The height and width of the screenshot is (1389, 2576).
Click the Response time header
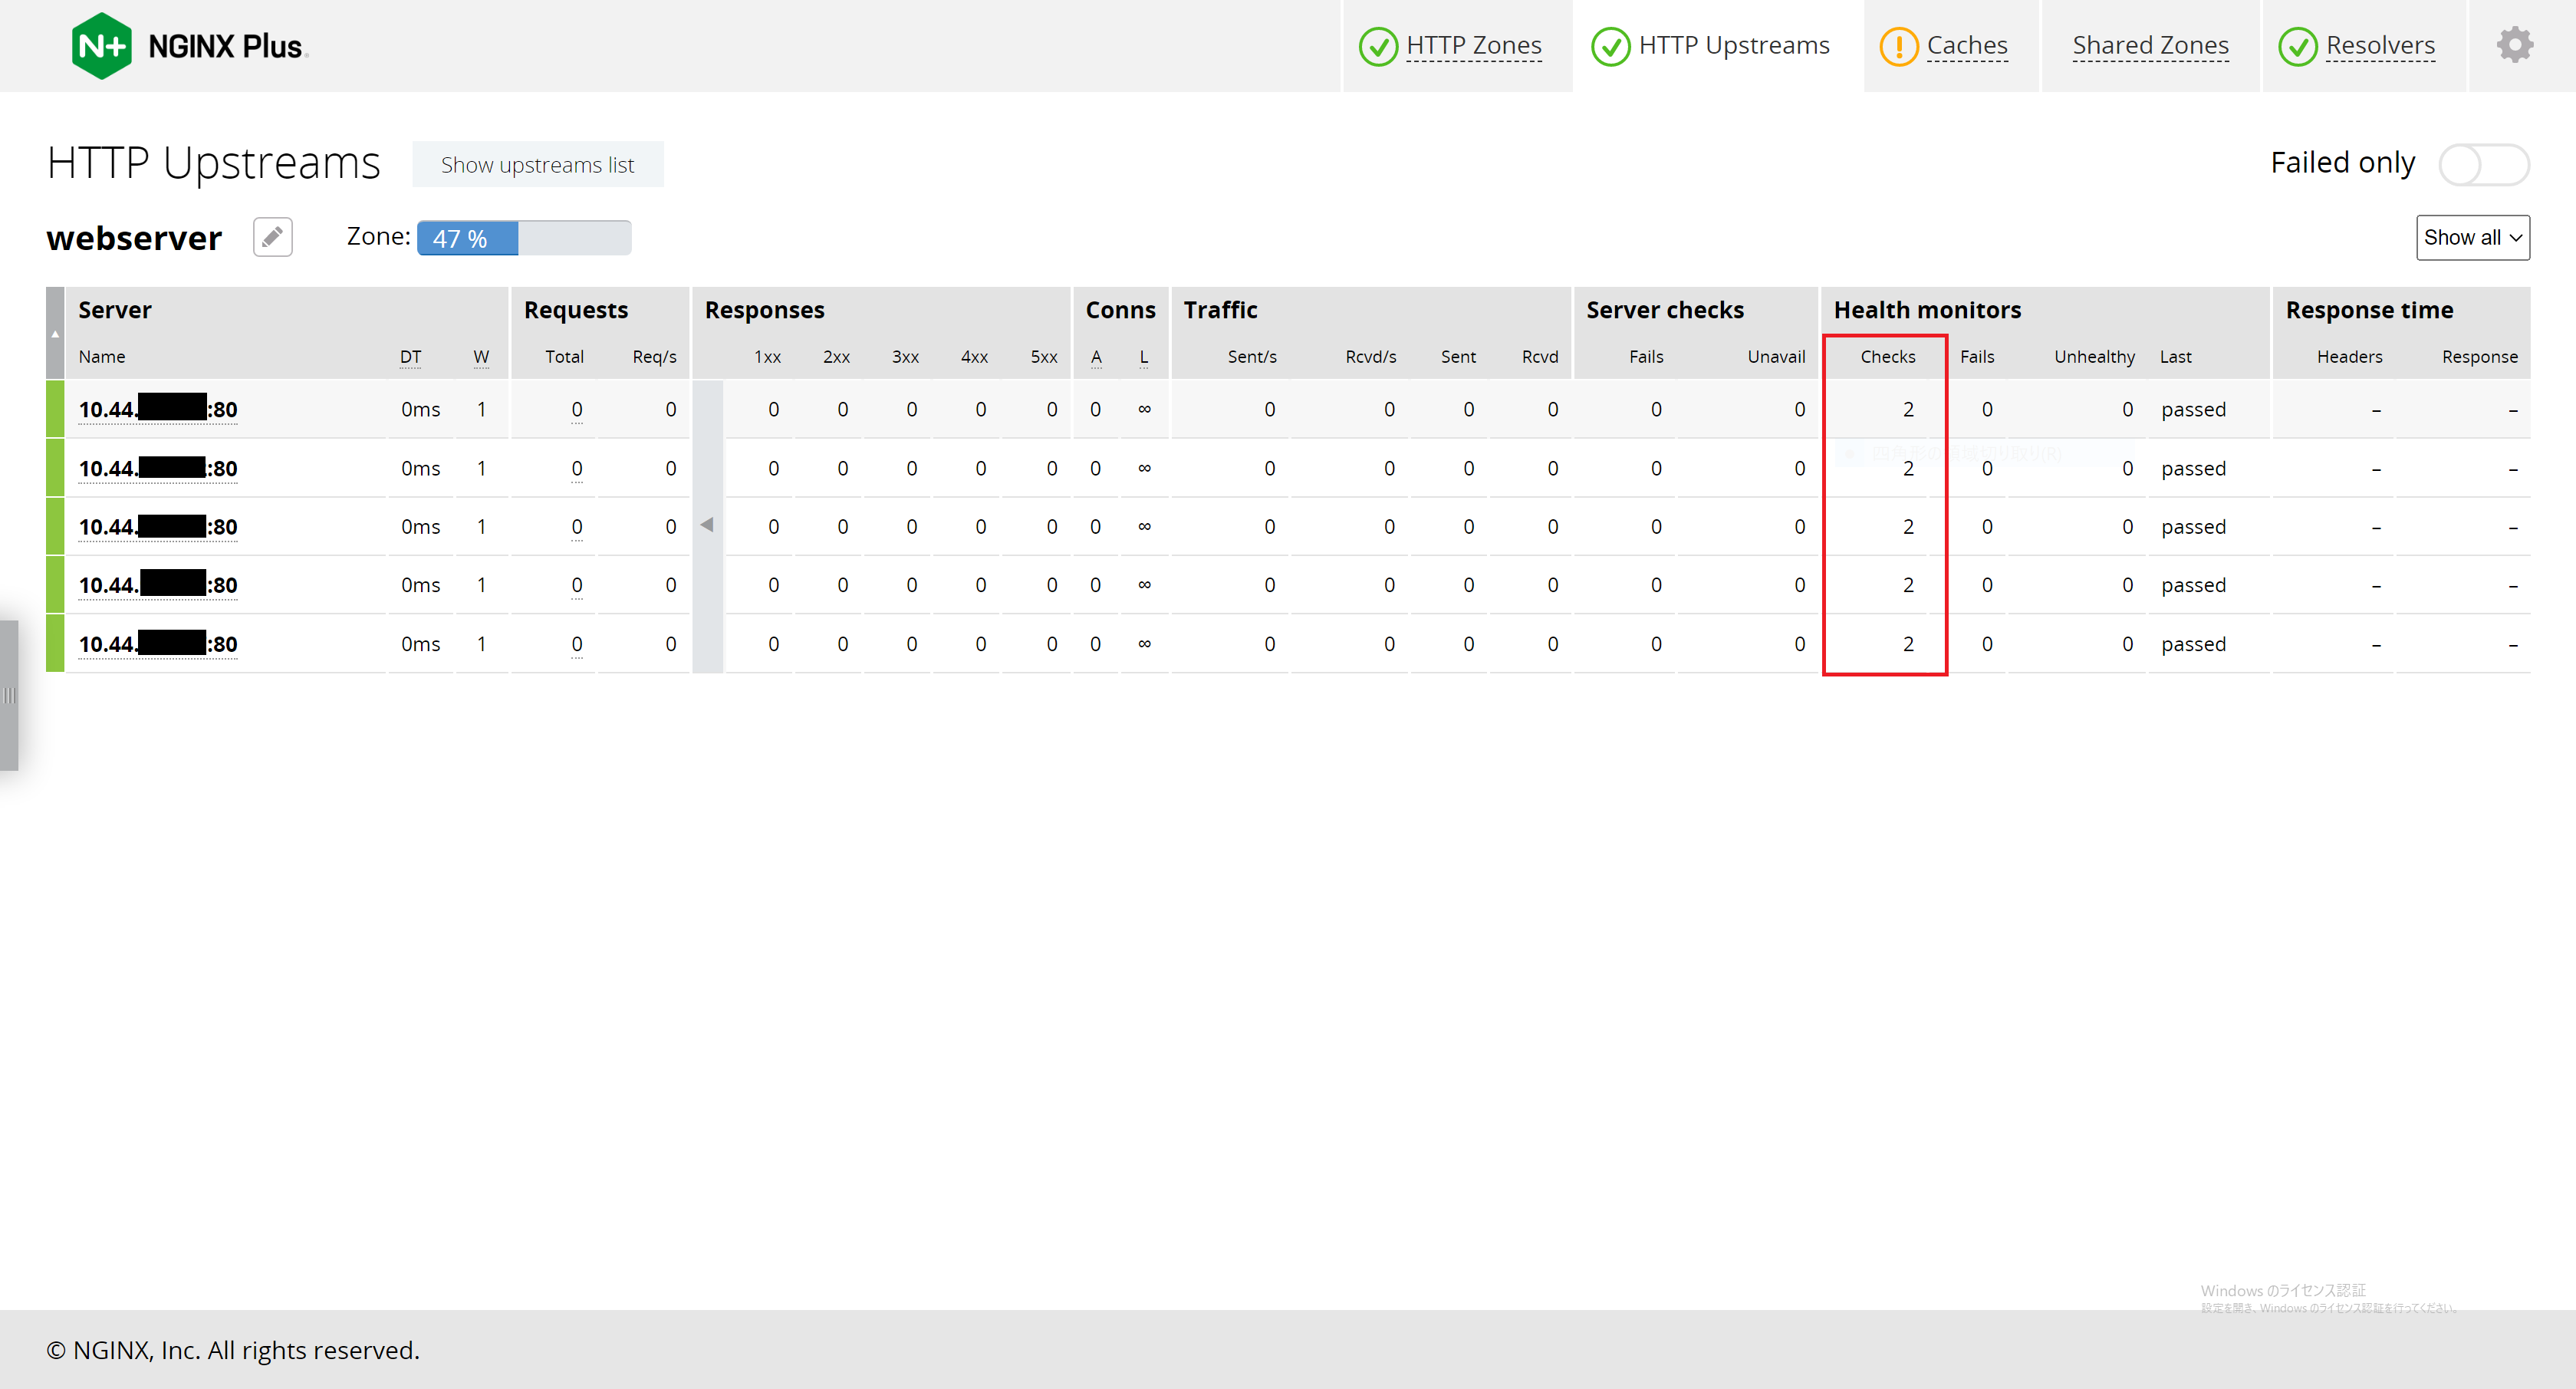(2369, 310)
